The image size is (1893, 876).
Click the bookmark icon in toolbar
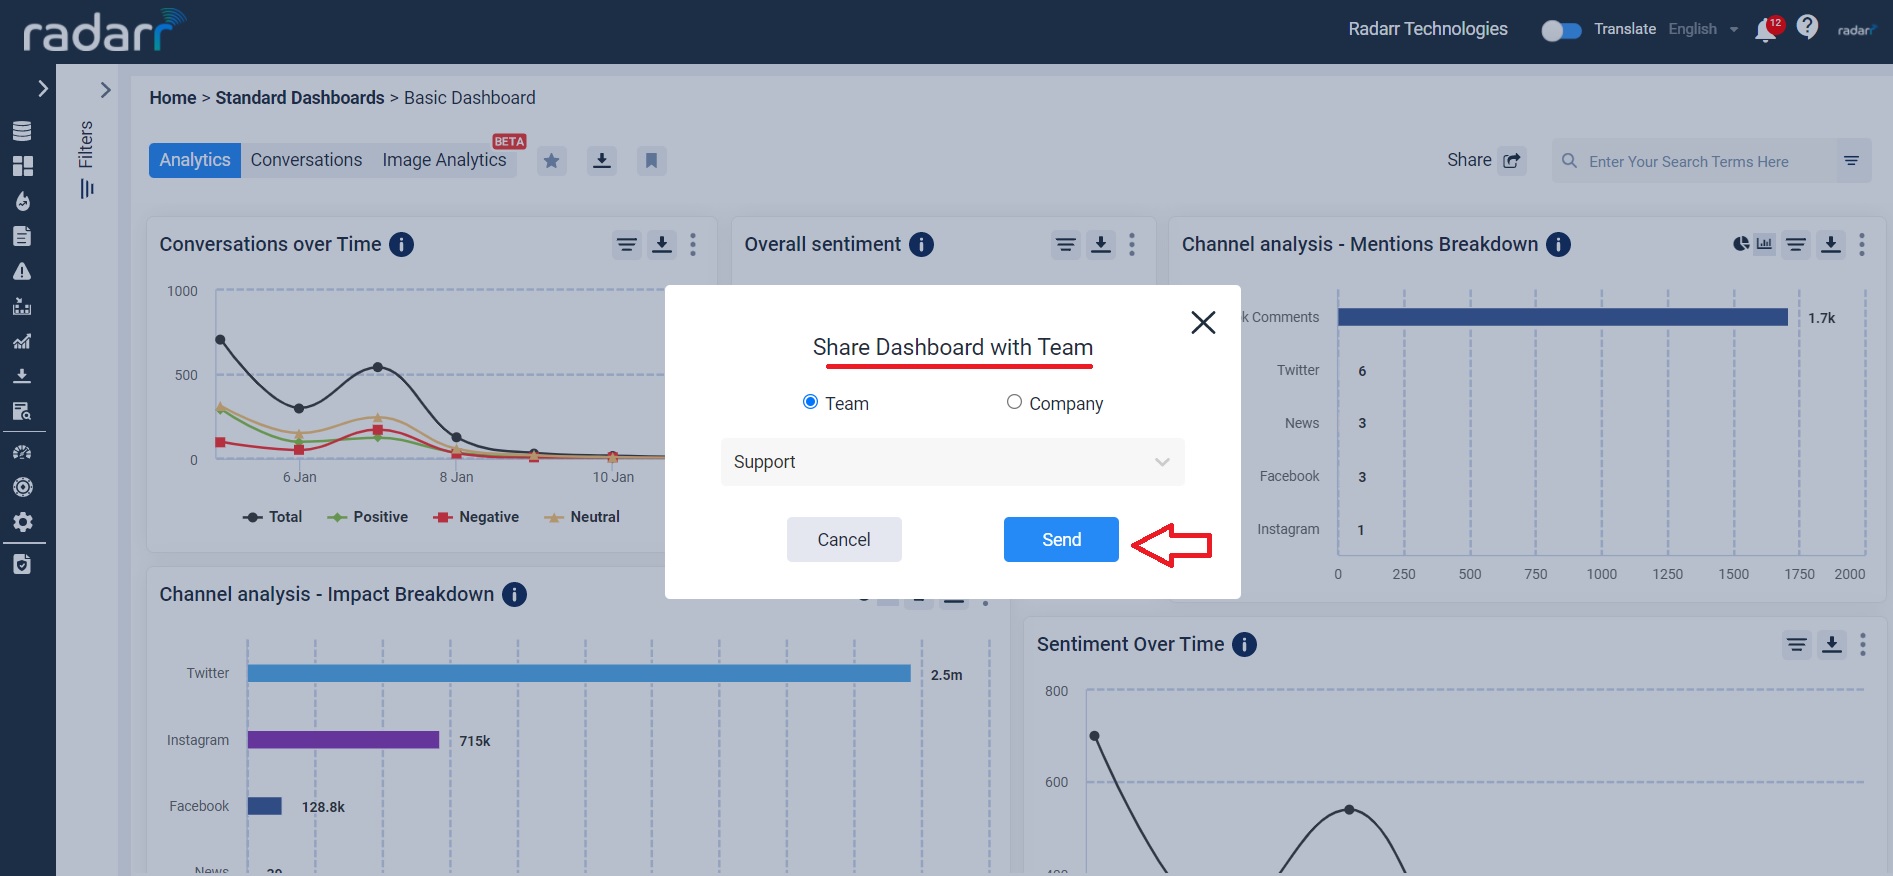click(651, 160)
